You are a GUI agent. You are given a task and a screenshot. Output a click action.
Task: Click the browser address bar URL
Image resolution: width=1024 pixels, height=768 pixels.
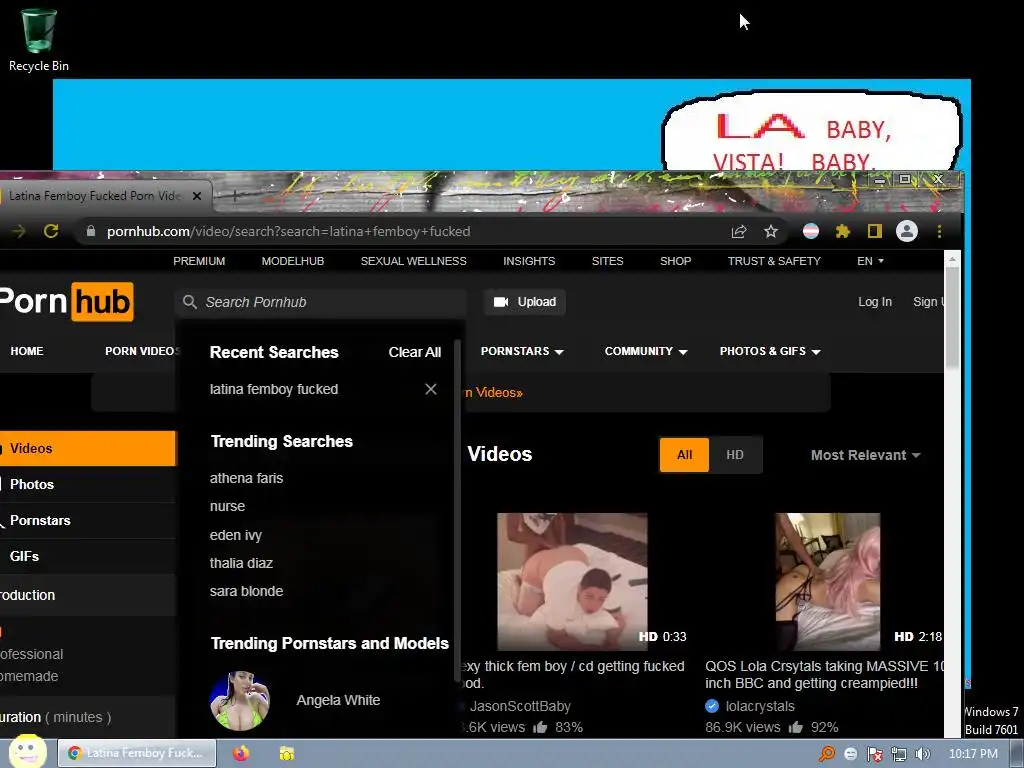[x=289, y=231]
